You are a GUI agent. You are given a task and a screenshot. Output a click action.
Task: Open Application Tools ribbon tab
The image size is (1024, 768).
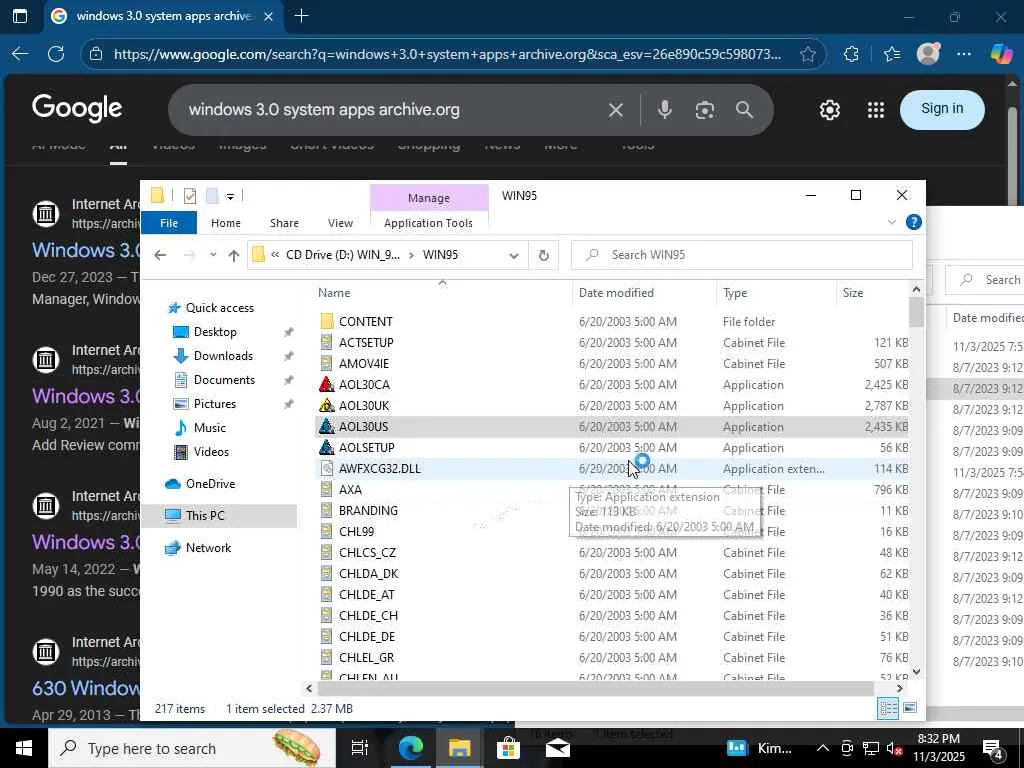point(428,223)
